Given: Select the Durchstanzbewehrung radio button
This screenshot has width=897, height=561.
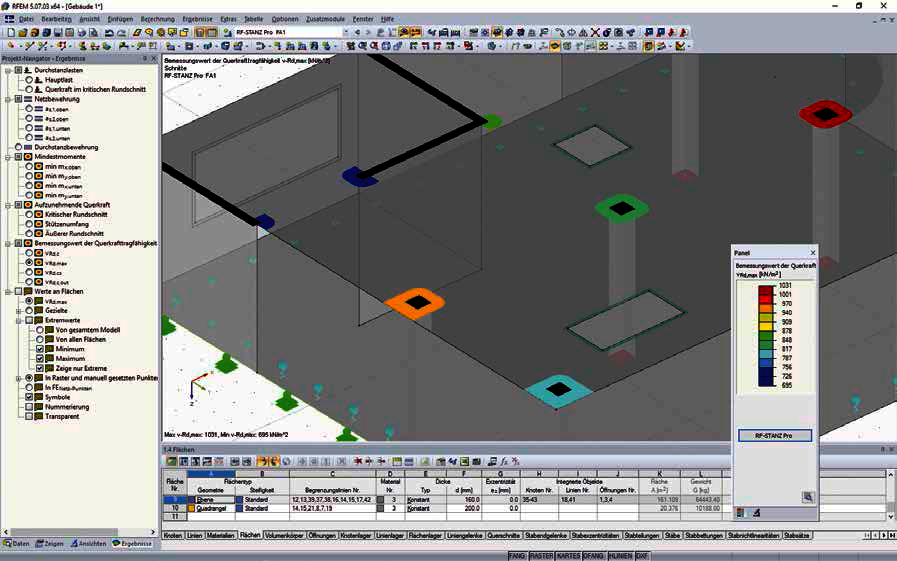Looking at the screenshot, I should (19, 147).
